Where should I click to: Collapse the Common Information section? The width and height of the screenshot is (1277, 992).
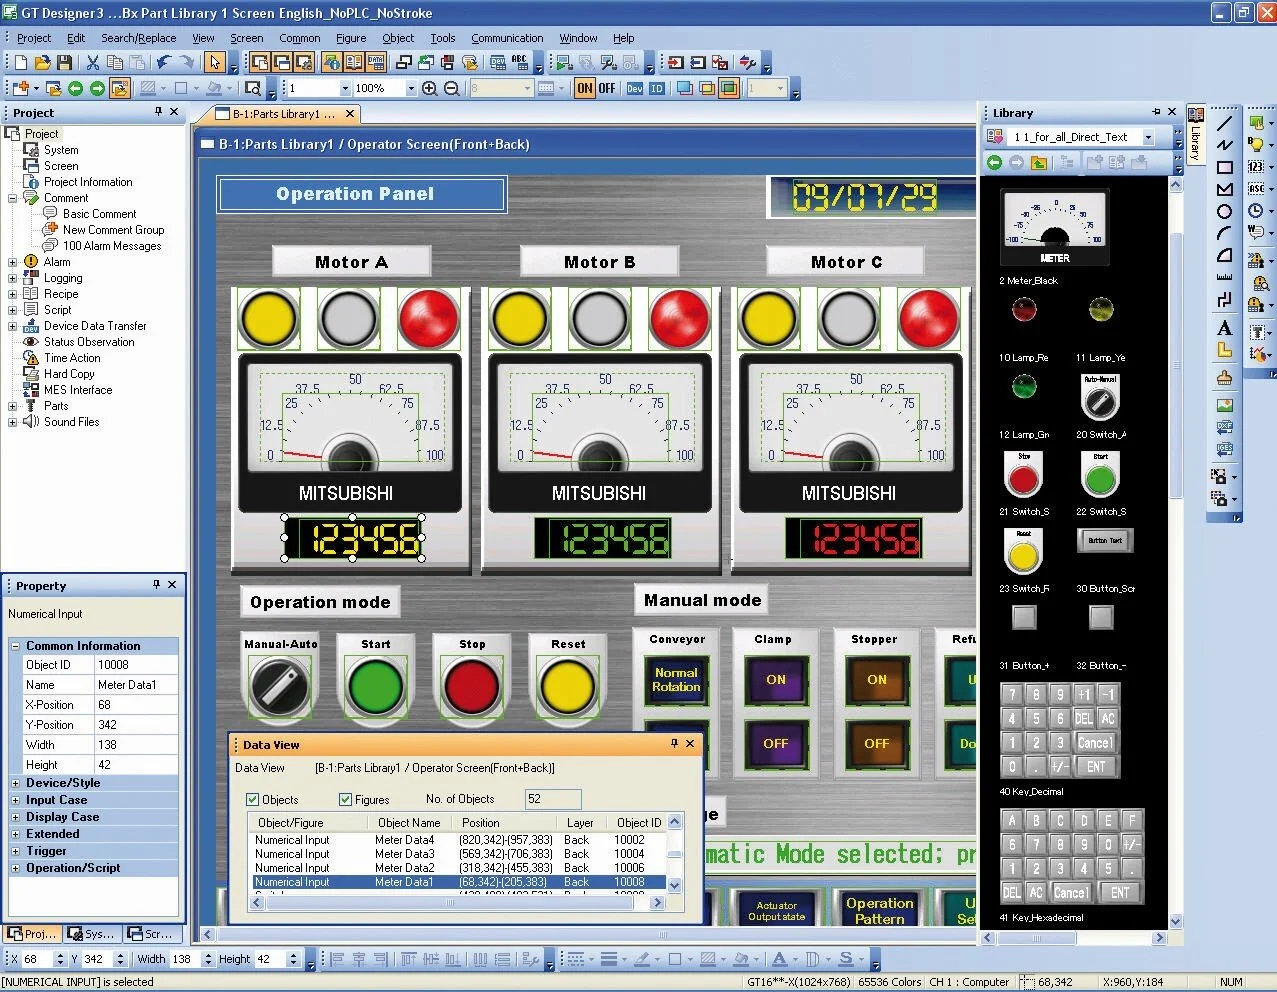(x=15, y=646)
